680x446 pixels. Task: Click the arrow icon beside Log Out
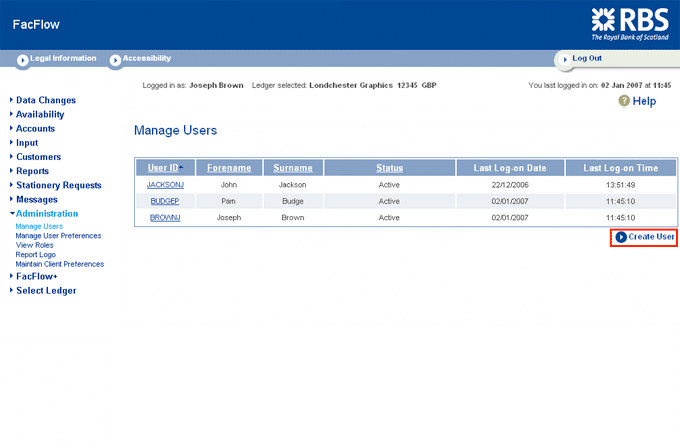point(564,59)
